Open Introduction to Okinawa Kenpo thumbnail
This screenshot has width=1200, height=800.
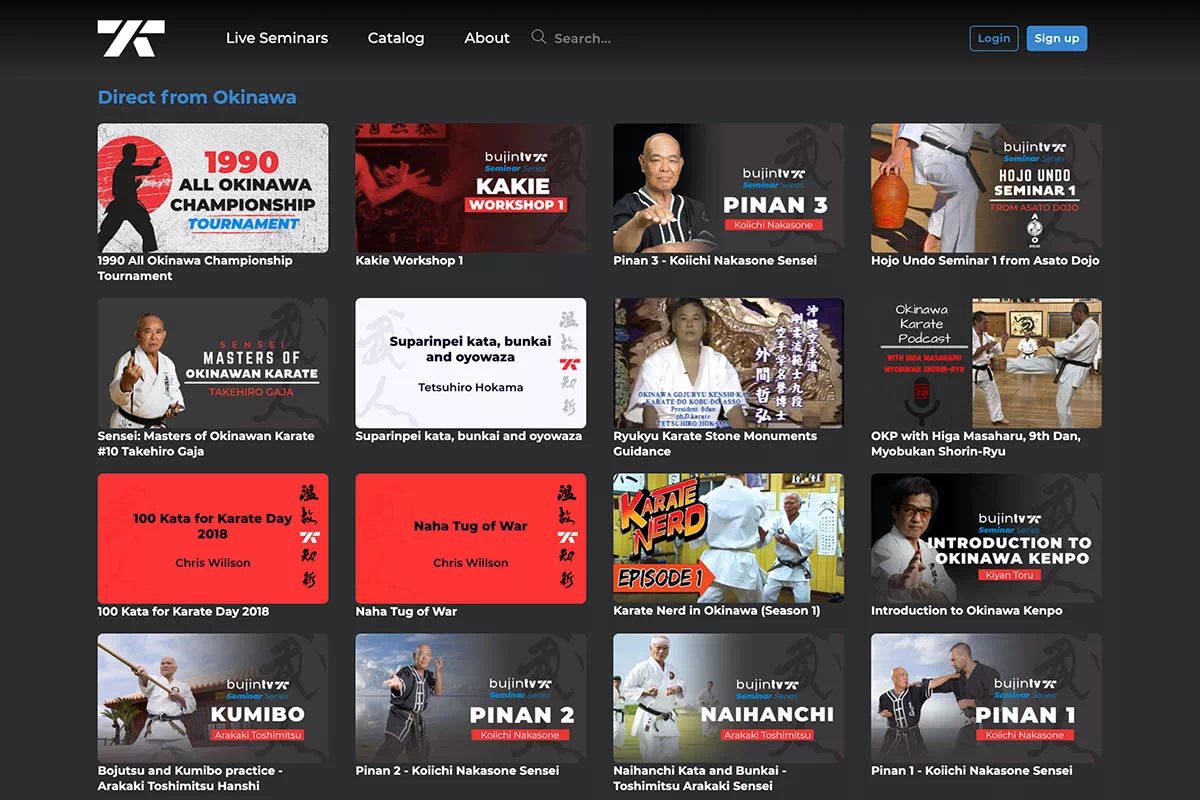[986, 538]
